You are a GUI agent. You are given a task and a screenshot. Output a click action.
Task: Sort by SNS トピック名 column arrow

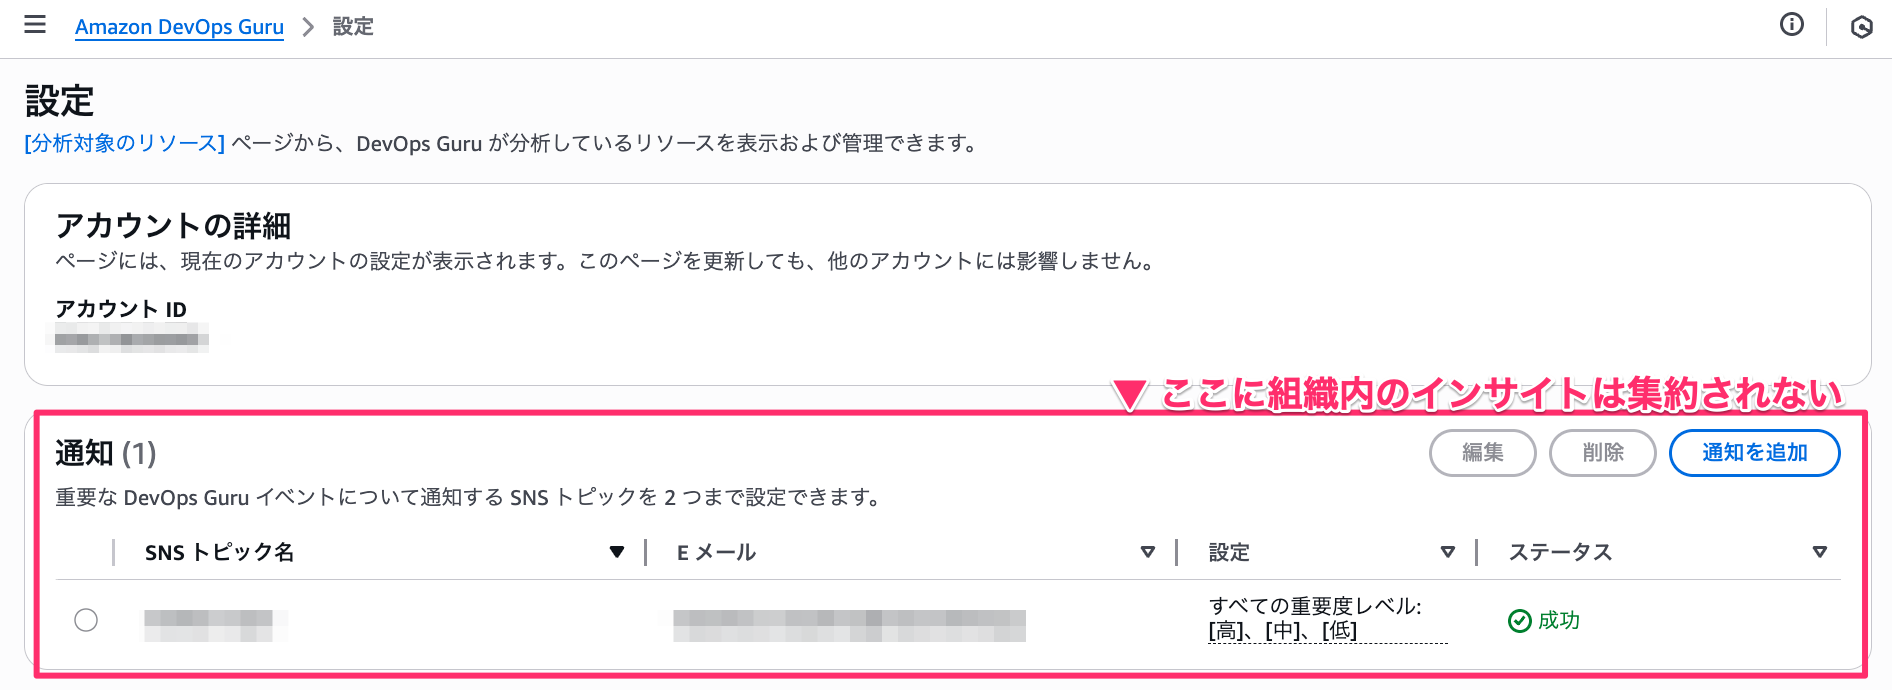617,552
